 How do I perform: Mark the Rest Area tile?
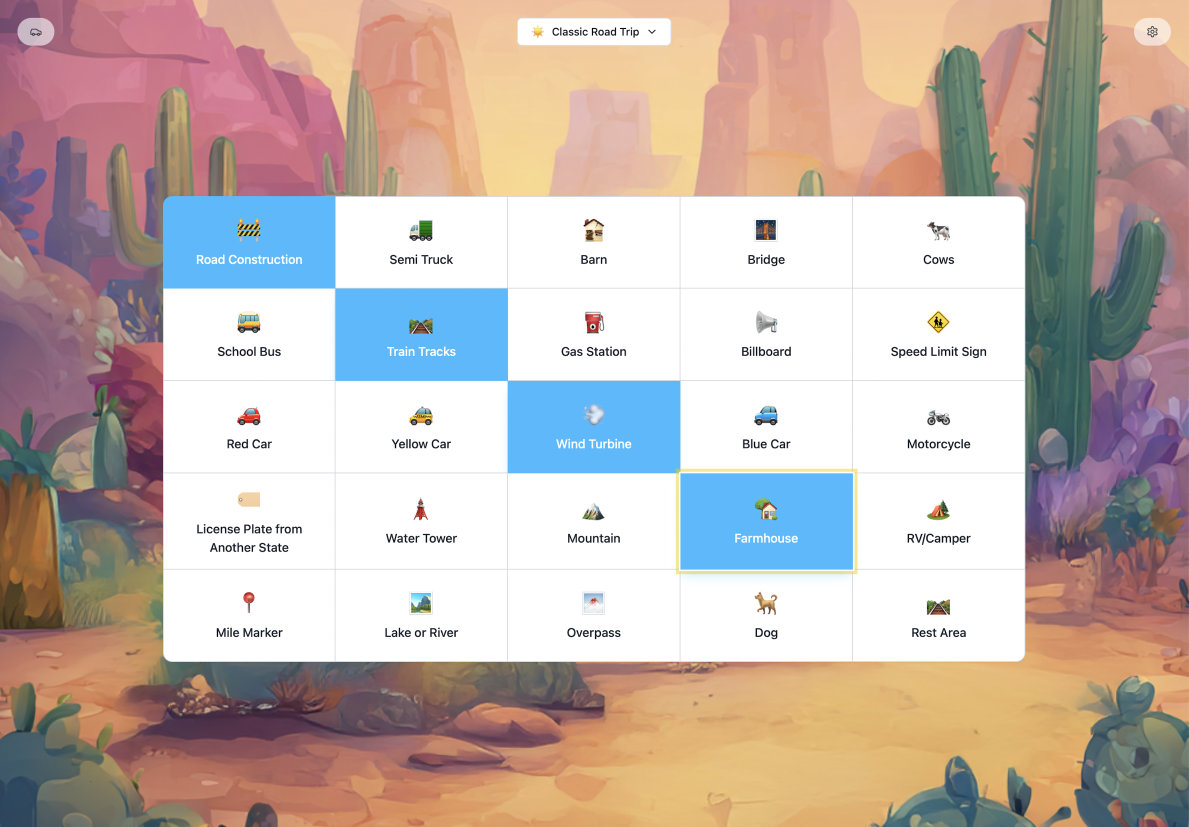(938, 616)
